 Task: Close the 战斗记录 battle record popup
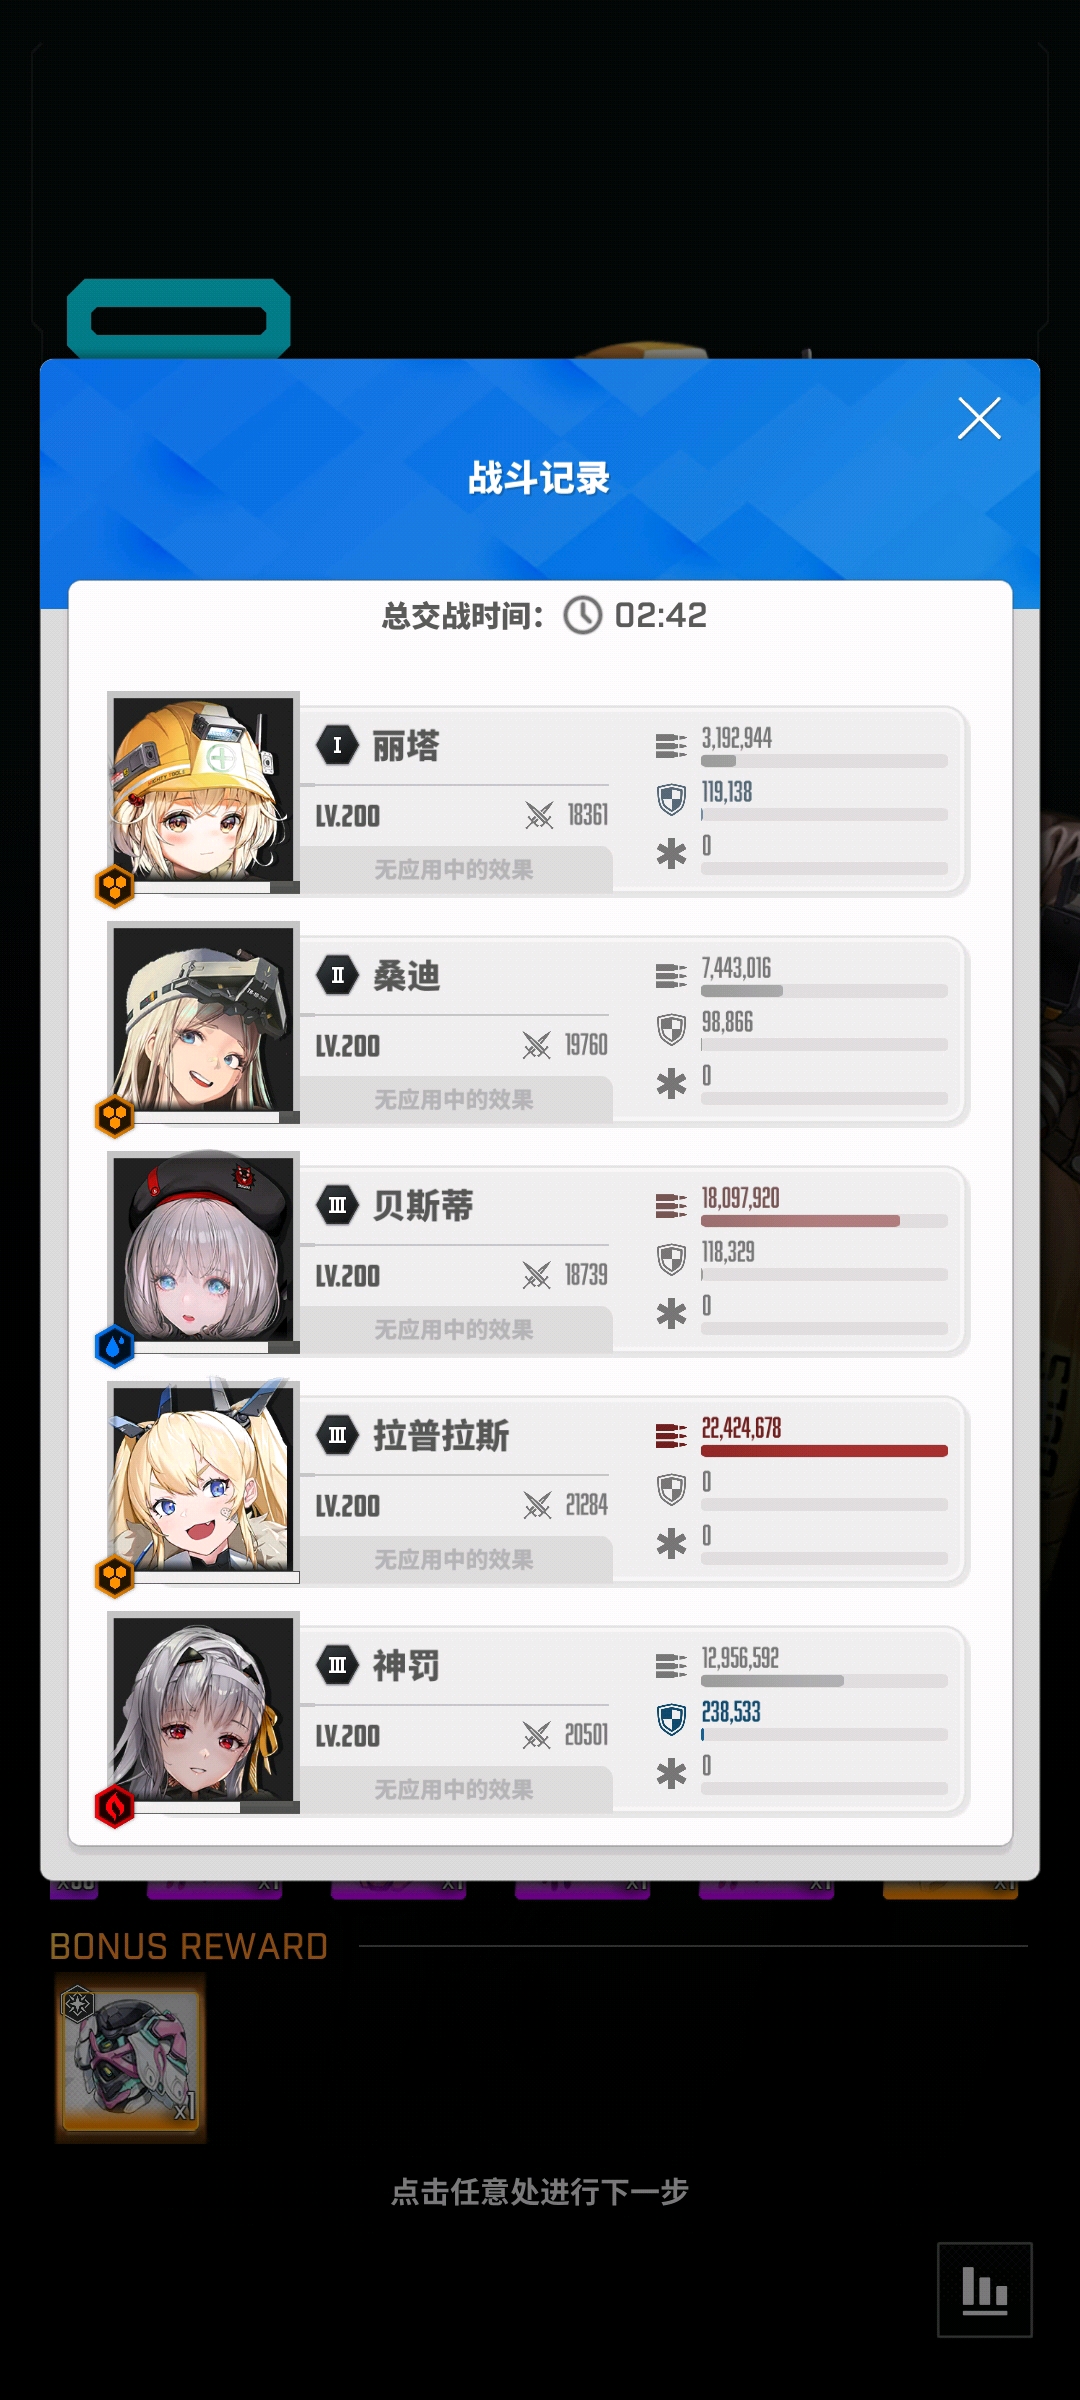tap(979, 418)
